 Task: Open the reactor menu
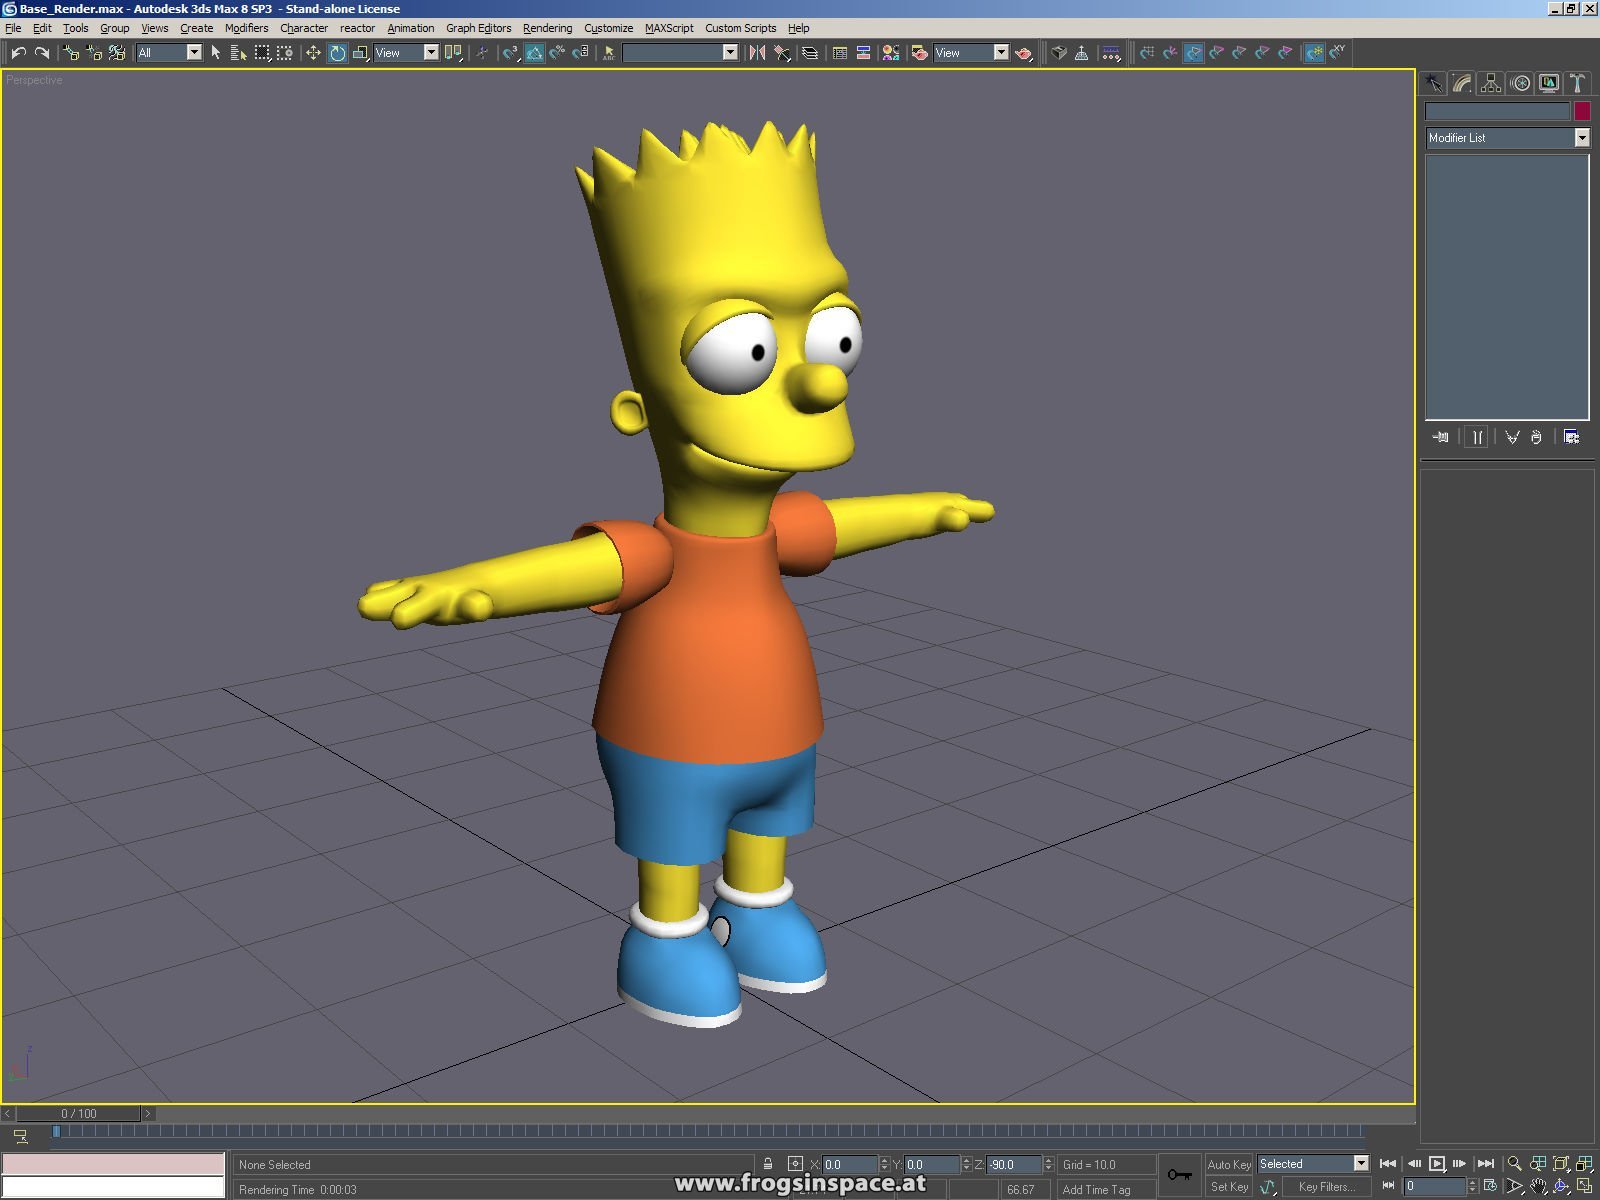[x=357, y=28]
